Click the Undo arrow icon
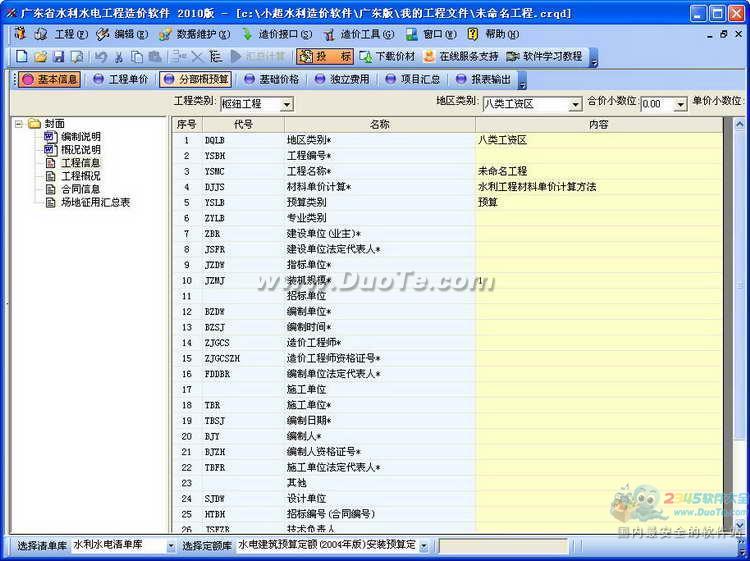Image resolution: width=750 pixels, height=561 pixels. point(100,57)
